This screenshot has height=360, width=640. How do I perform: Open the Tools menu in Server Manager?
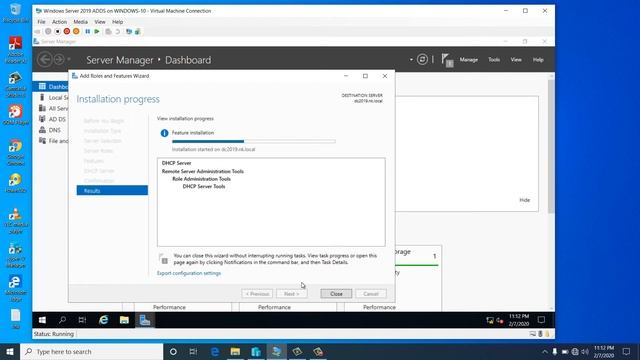coord(494,60)
